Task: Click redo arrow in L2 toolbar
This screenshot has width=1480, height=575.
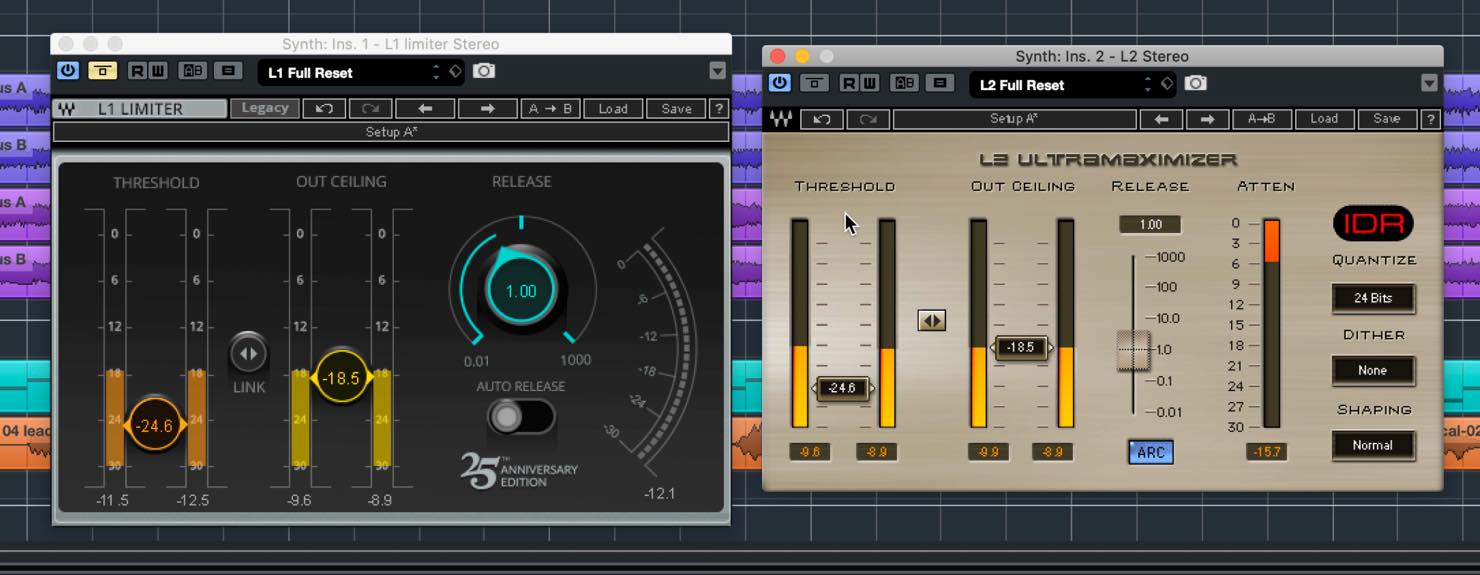Action: click(x=868, y=119)
